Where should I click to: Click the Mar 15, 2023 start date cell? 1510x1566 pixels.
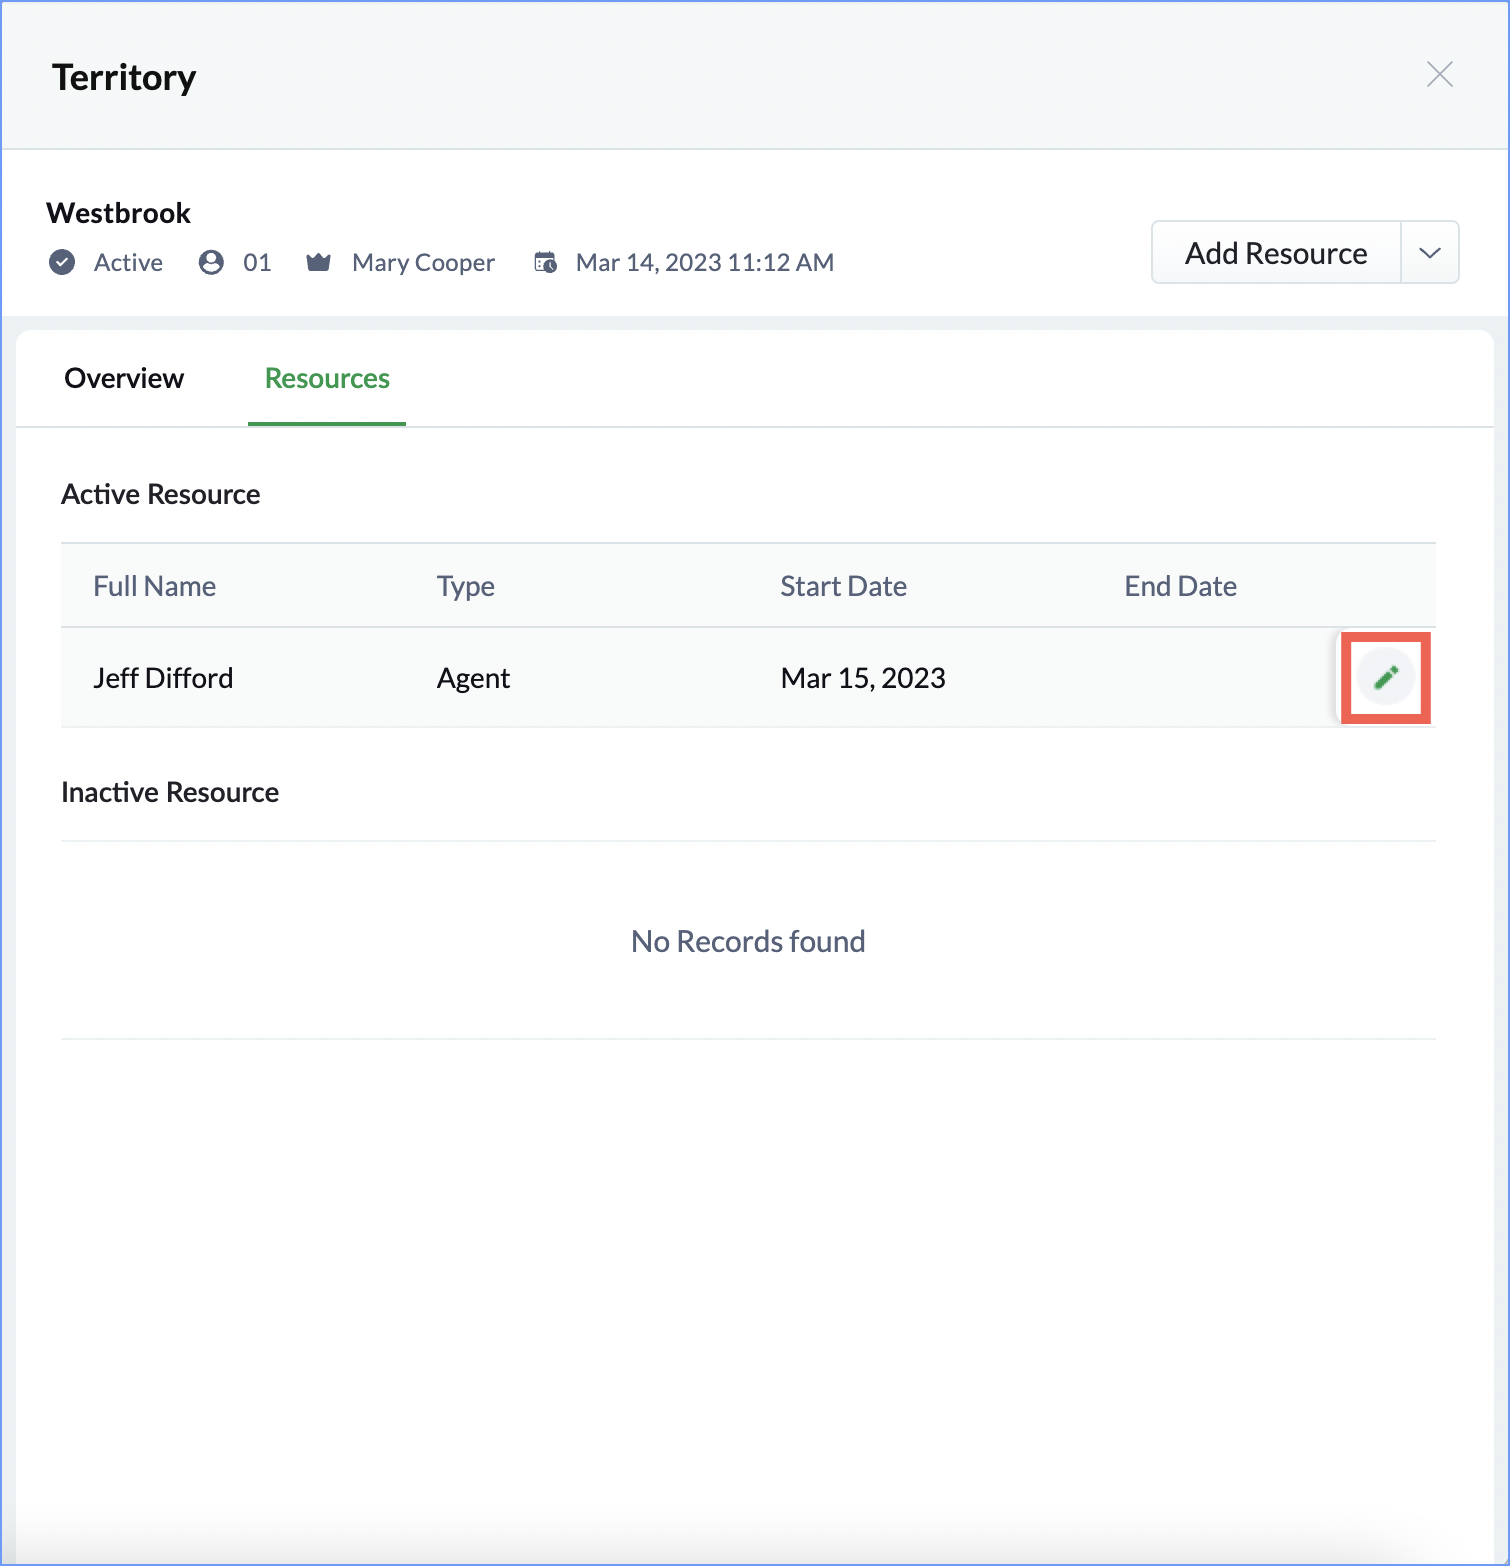(863, 678)
